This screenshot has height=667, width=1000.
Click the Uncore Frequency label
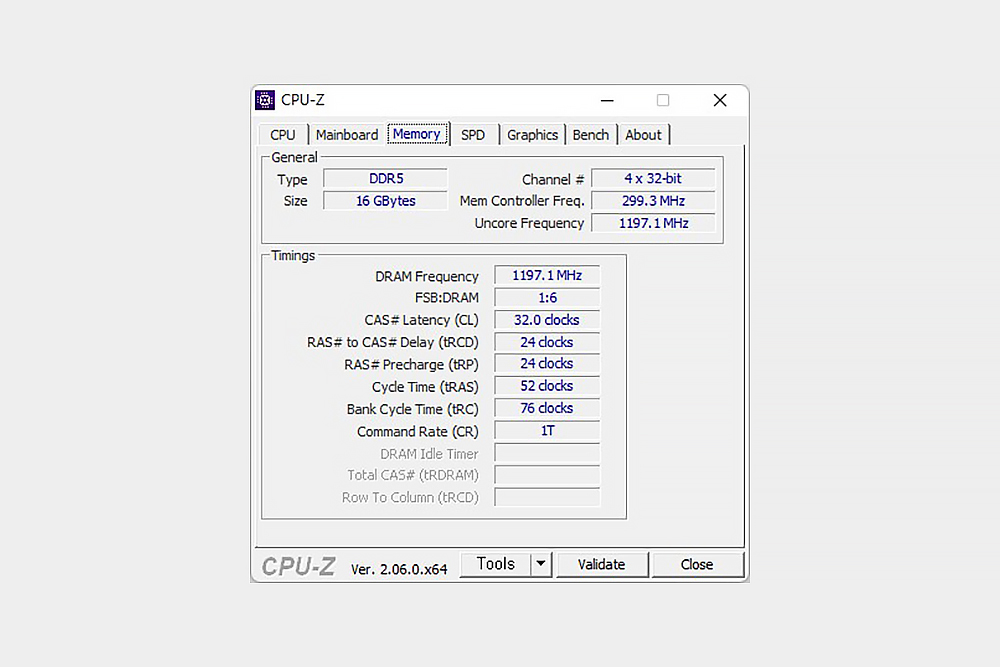529,223
